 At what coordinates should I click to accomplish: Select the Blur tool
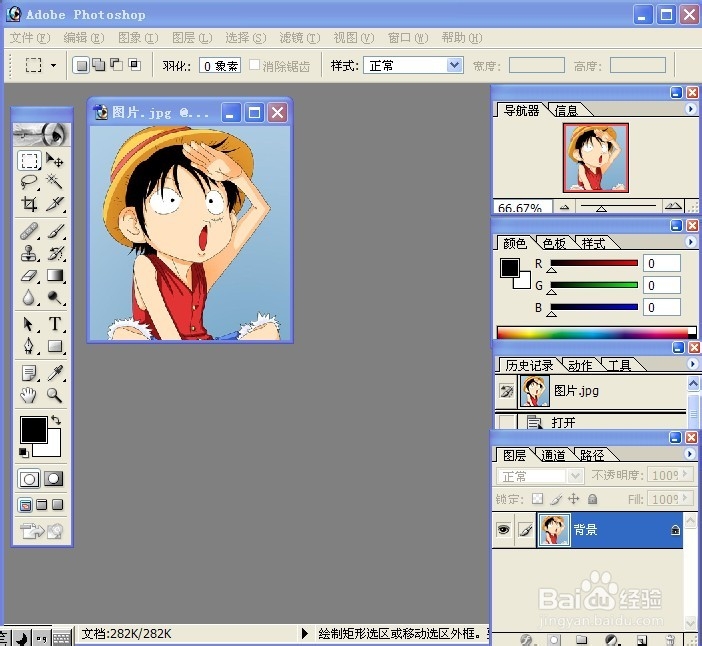(29, 297)
